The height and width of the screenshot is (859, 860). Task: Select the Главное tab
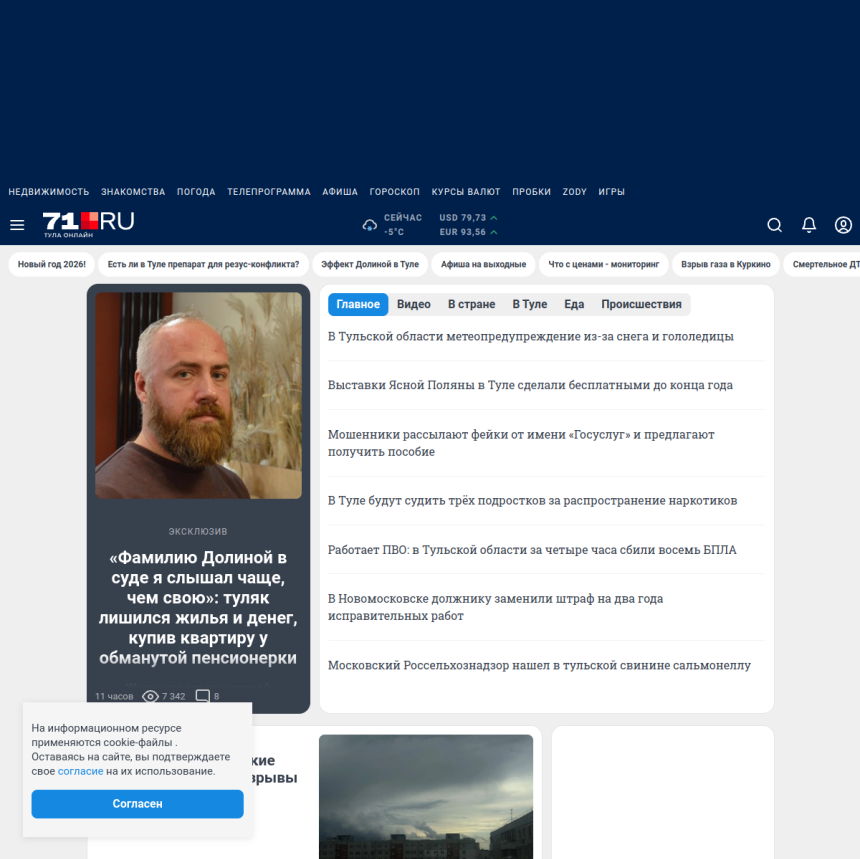tap(358, 304)
